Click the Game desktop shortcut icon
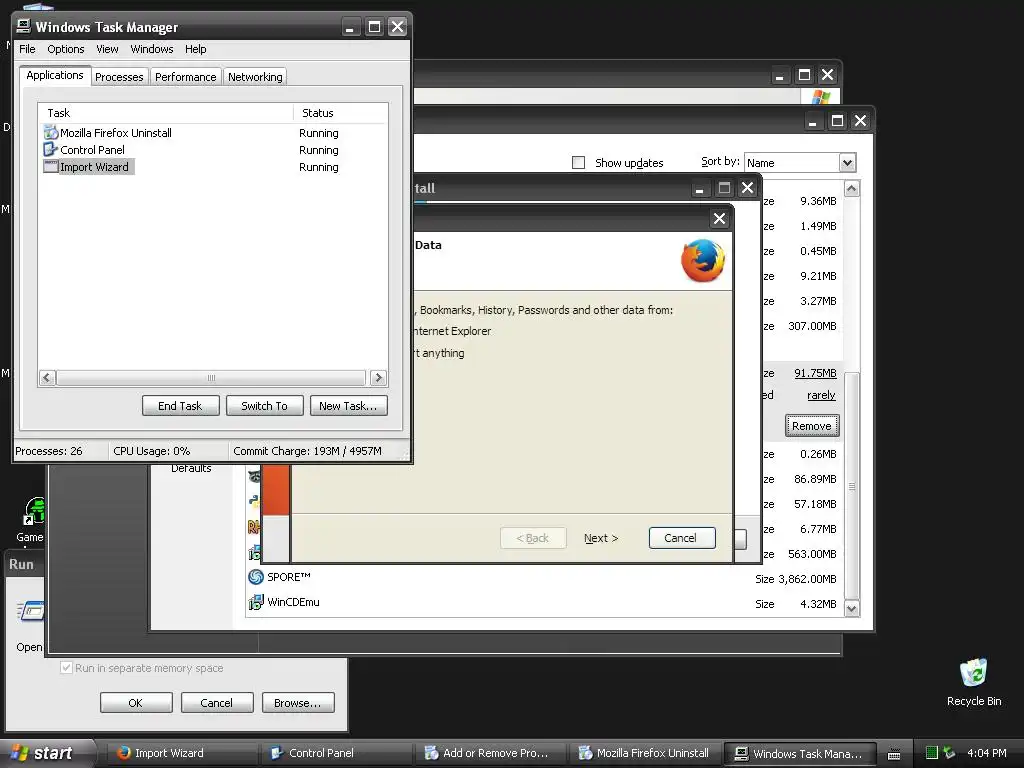This screenshot has width=1024, height=768. pyautogui.click(x=35, y=511)
